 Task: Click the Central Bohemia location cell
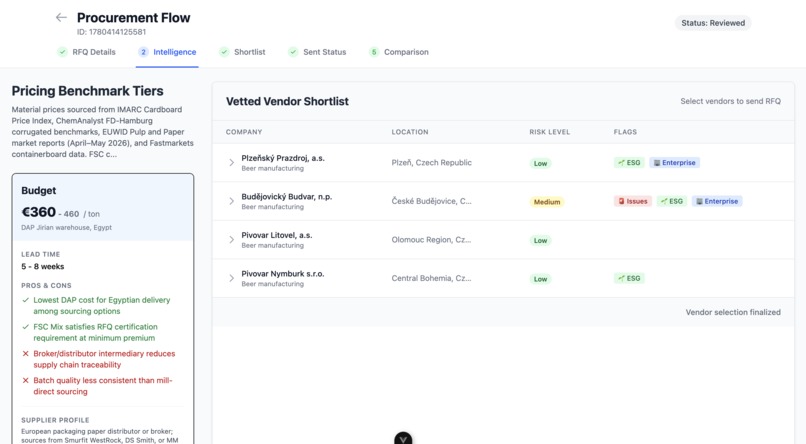pyautogui.click(x=431, y=278)
